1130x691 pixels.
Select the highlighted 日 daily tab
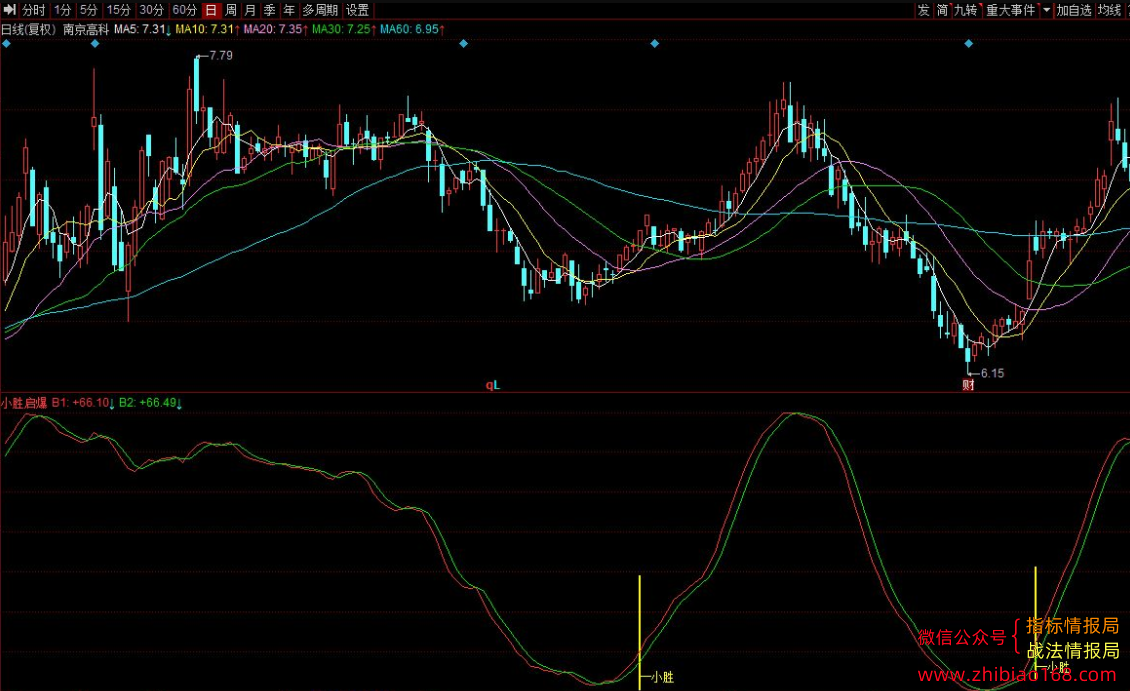point(211,10)
